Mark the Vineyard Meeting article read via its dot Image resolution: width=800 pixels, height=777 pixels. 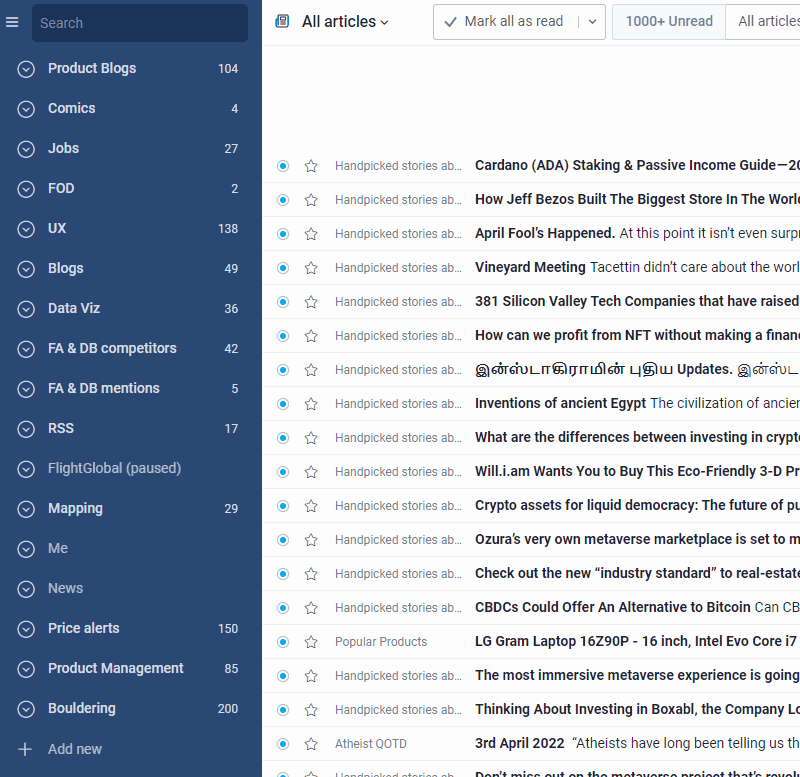pos(283,267)
